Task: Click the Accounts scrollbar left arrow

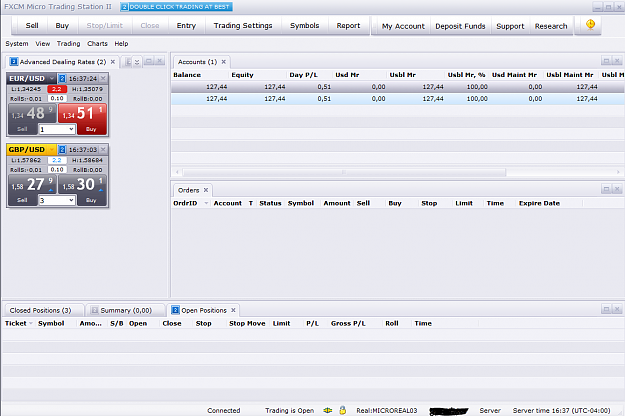Action: pyautogui.click(x=177, y=172)
